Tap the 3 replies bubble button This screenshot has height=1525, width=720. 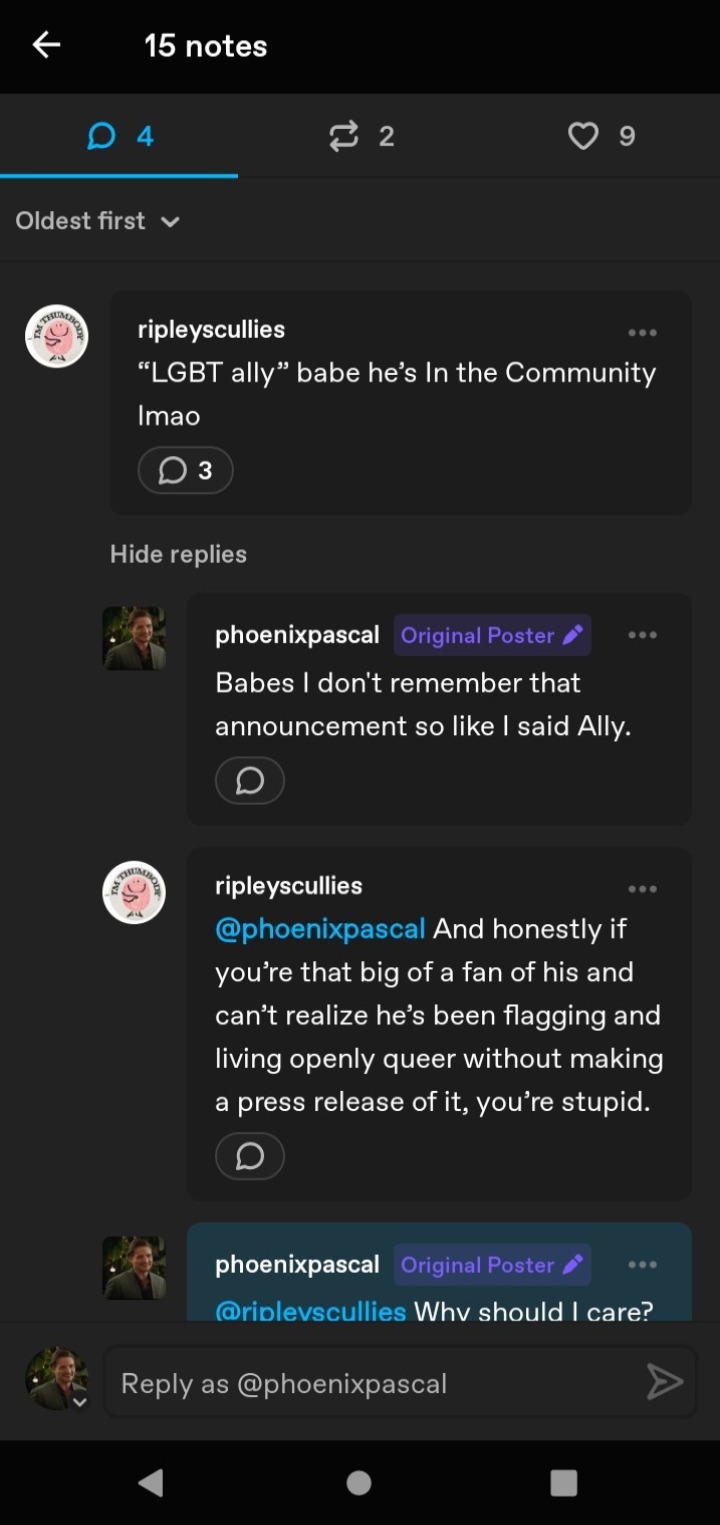click(186, 470)
